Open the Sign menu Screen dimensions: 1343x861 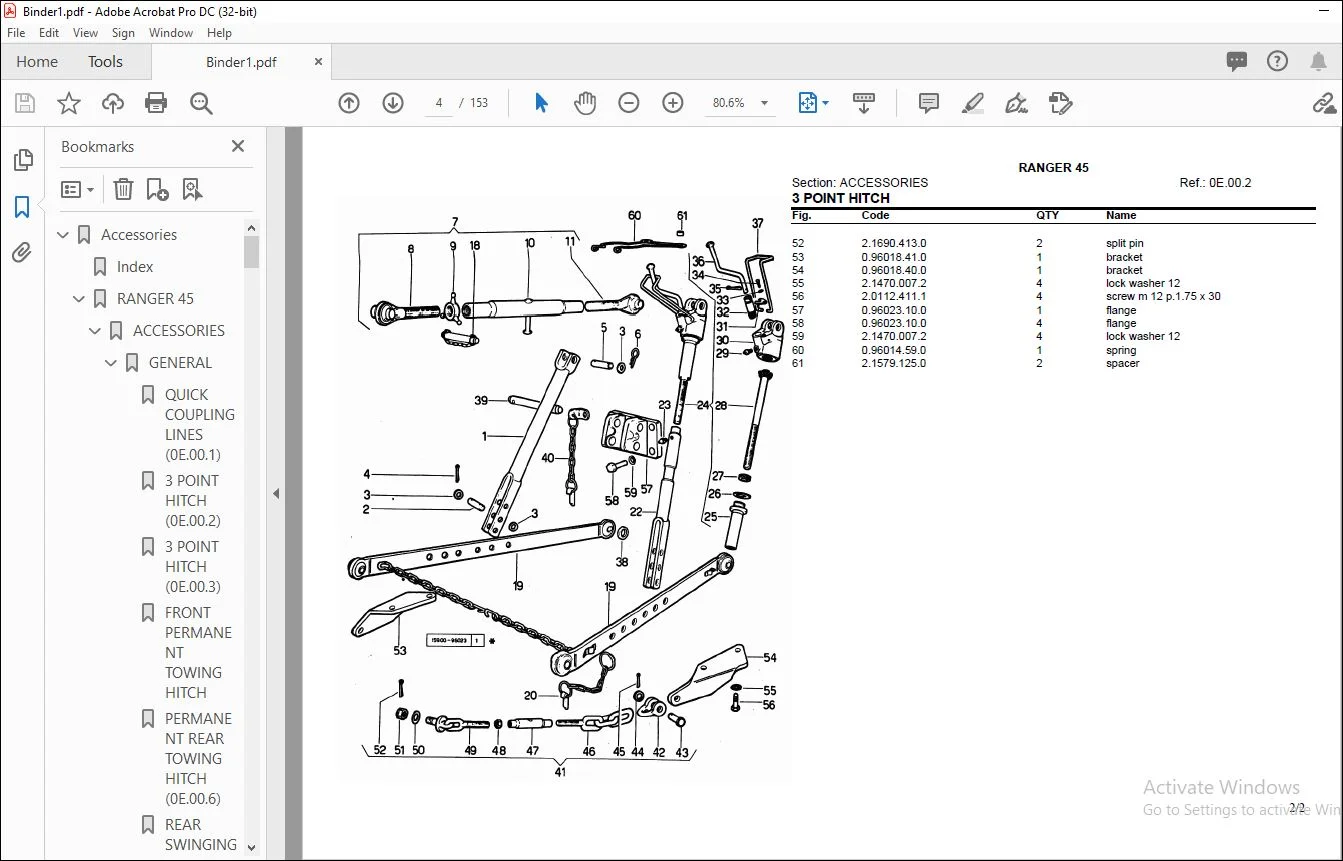click(x=123, y=33)
